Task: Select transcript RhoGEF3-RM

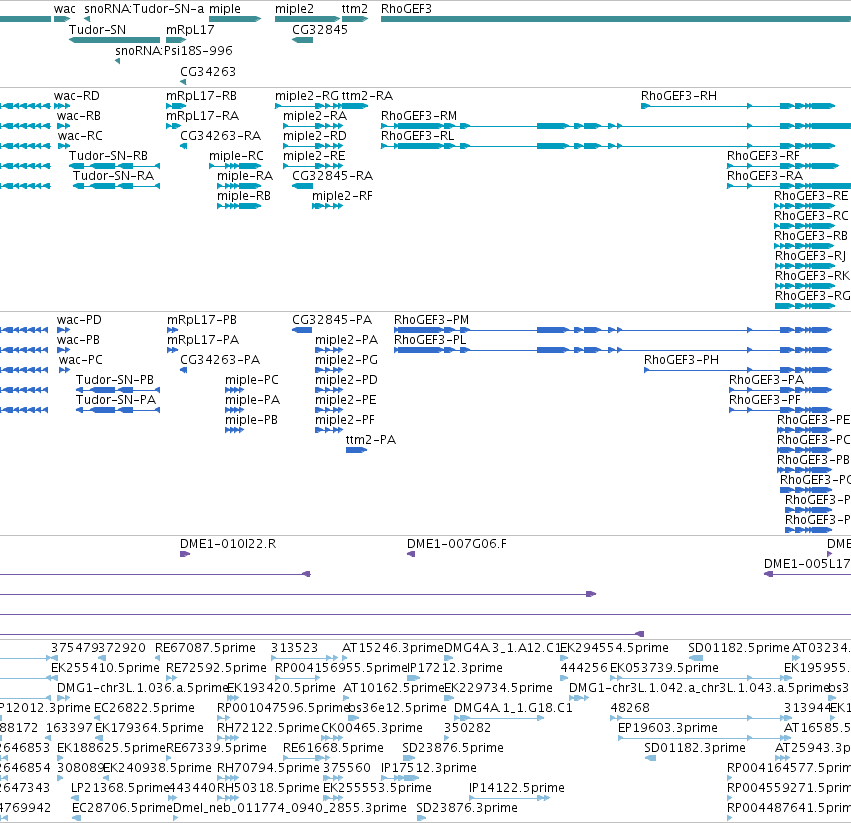Action: click(616, 126)
